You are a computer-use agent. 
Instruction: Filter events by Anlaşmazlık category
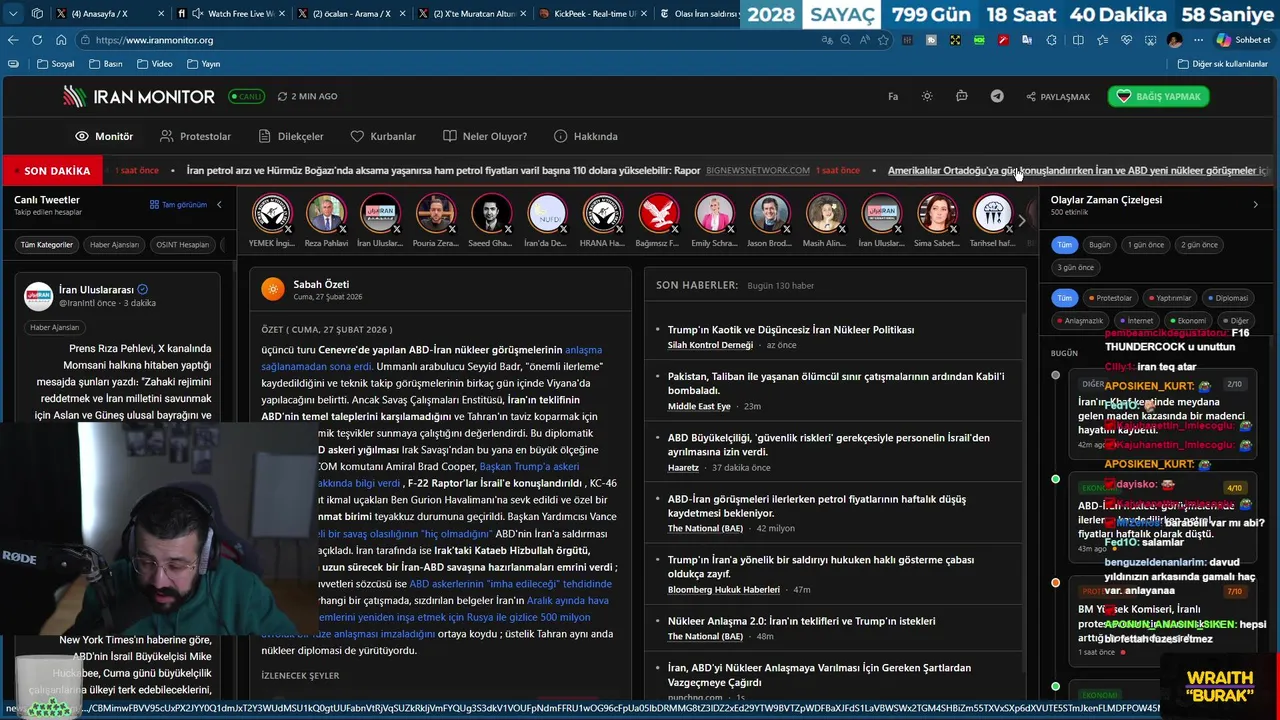(1080, 321)
